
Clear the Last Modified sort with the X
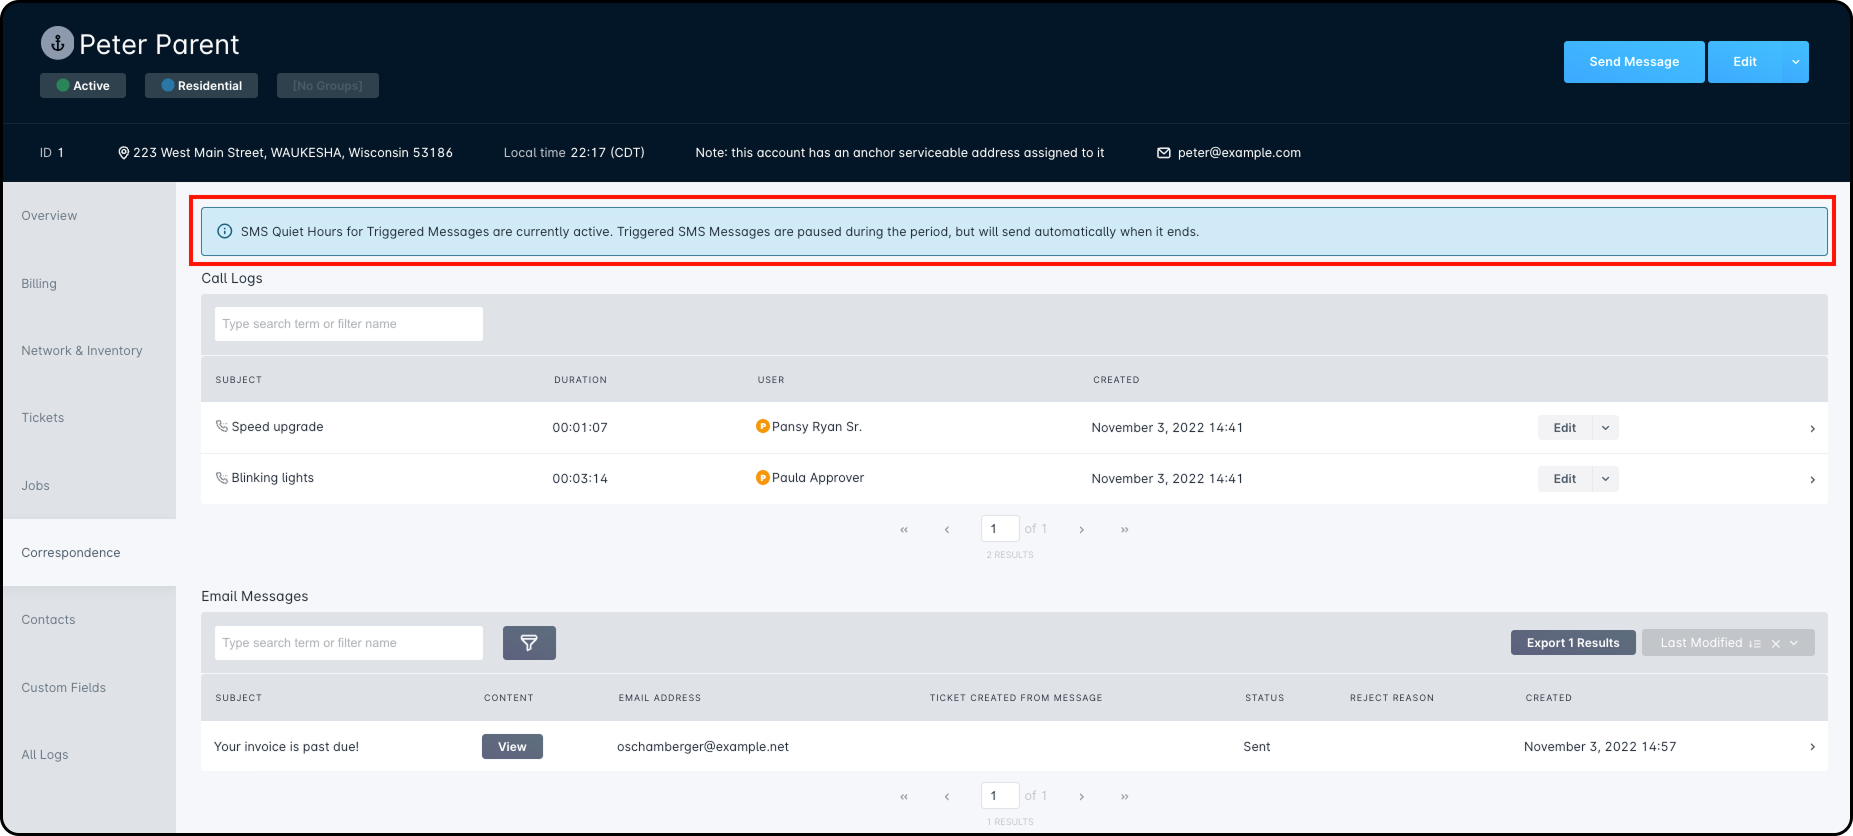point(1776,643)
